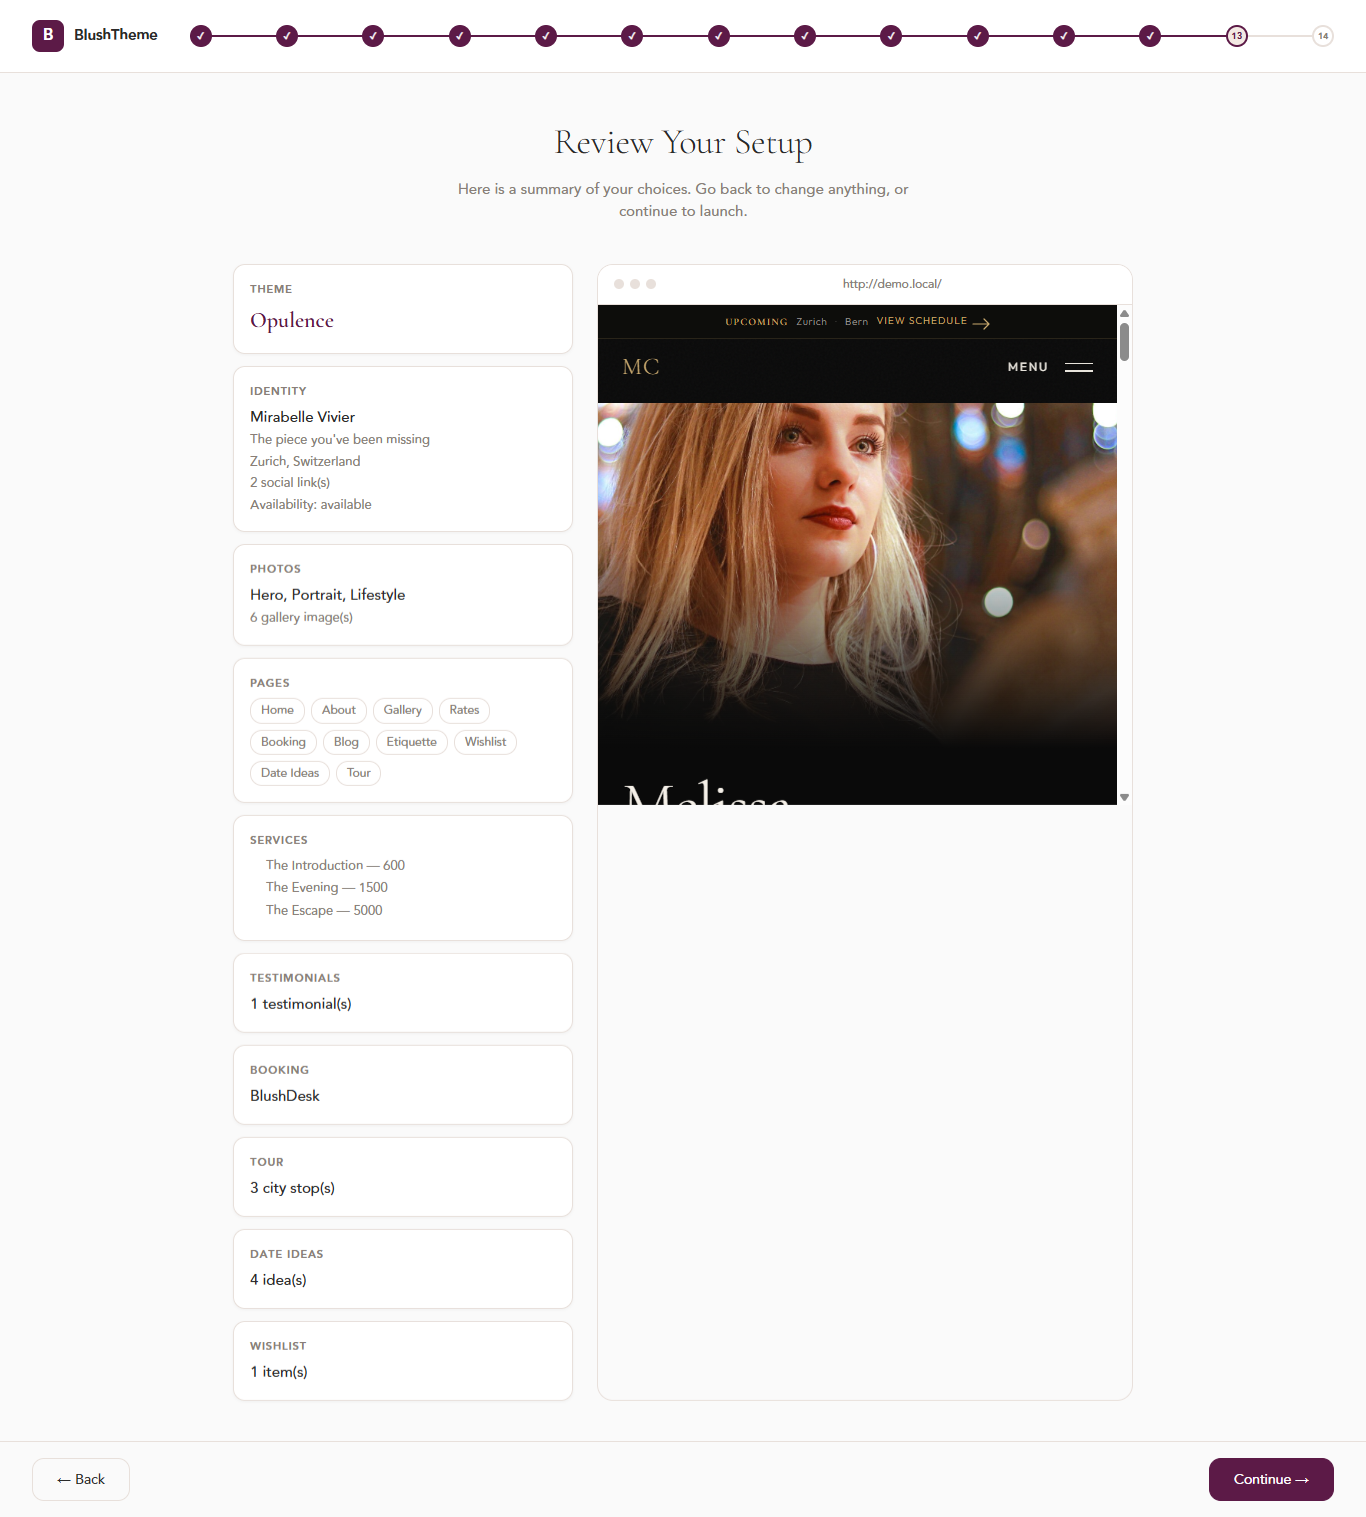Select Bern in the upcoming schedule bar

click(856, 321)
